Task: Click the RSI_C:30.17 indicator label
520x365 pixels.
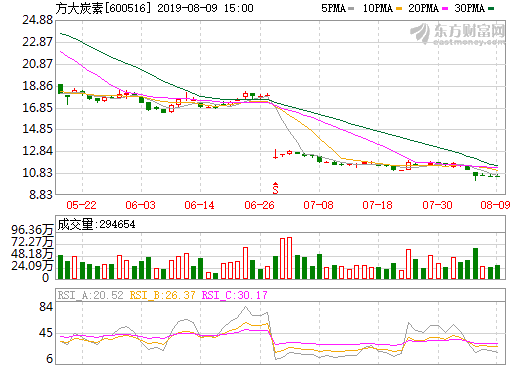Action: (235, 295)
